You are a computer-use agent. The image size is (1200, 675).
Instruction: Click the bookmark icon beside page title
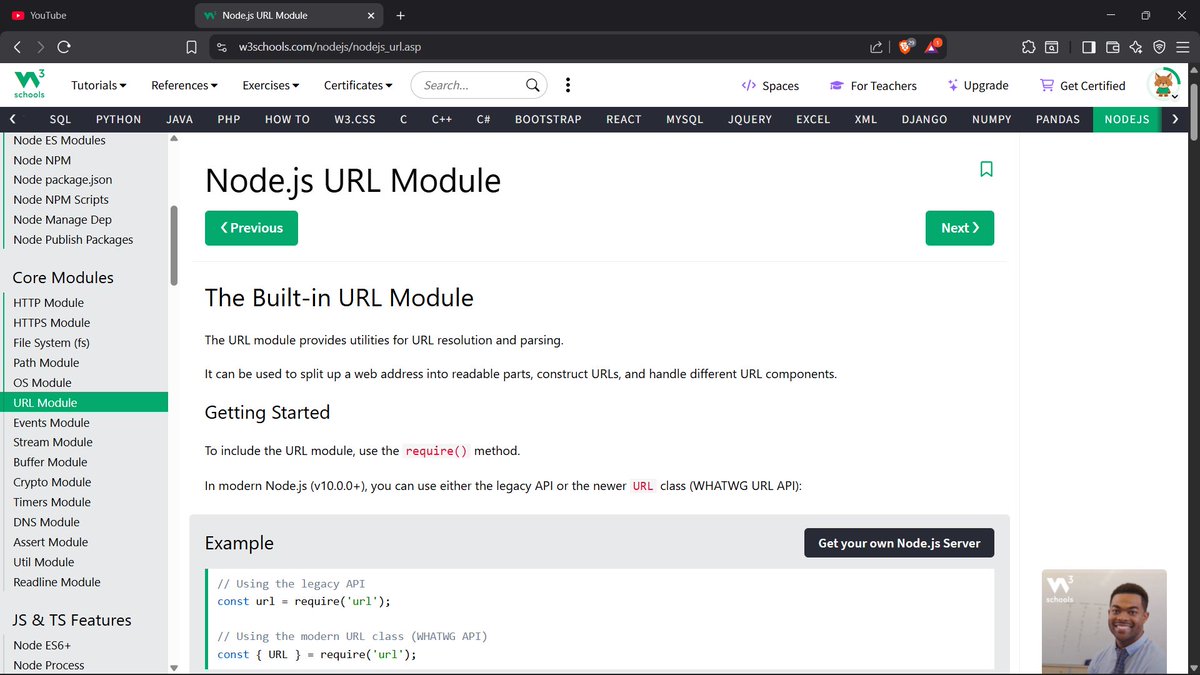coord(986,169)
